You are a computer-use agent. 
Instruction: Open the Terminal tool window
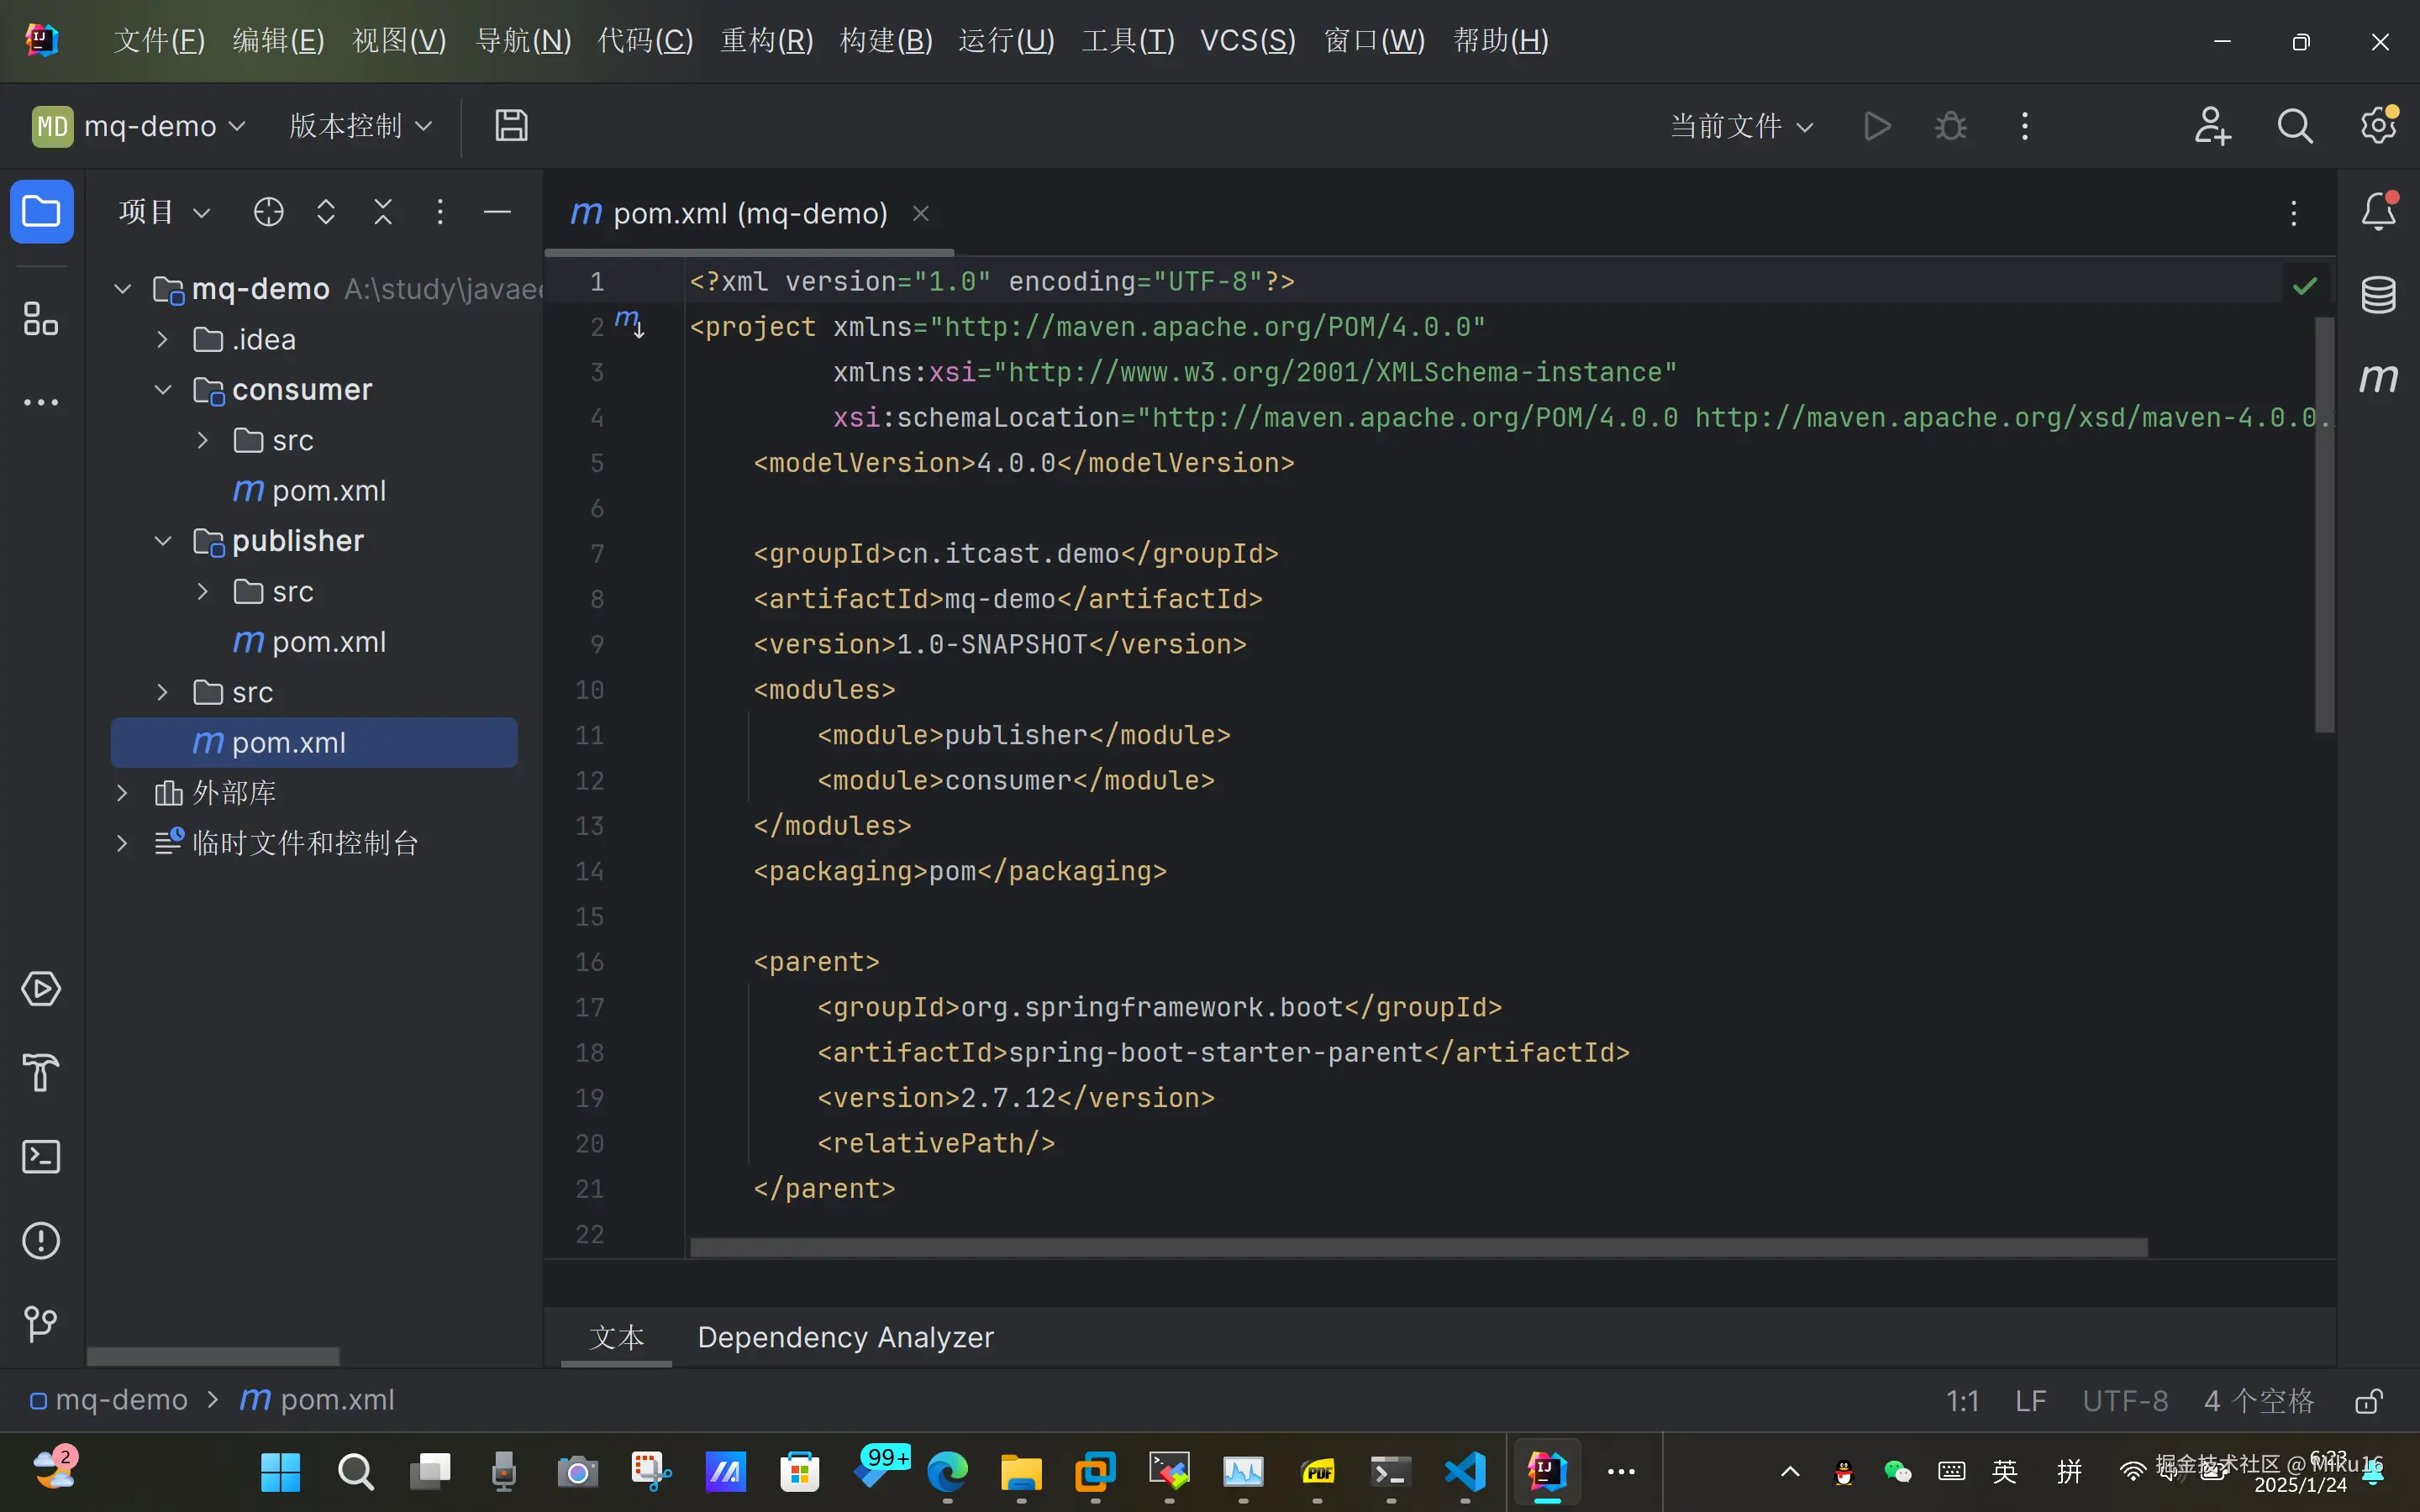[41, 1157]
